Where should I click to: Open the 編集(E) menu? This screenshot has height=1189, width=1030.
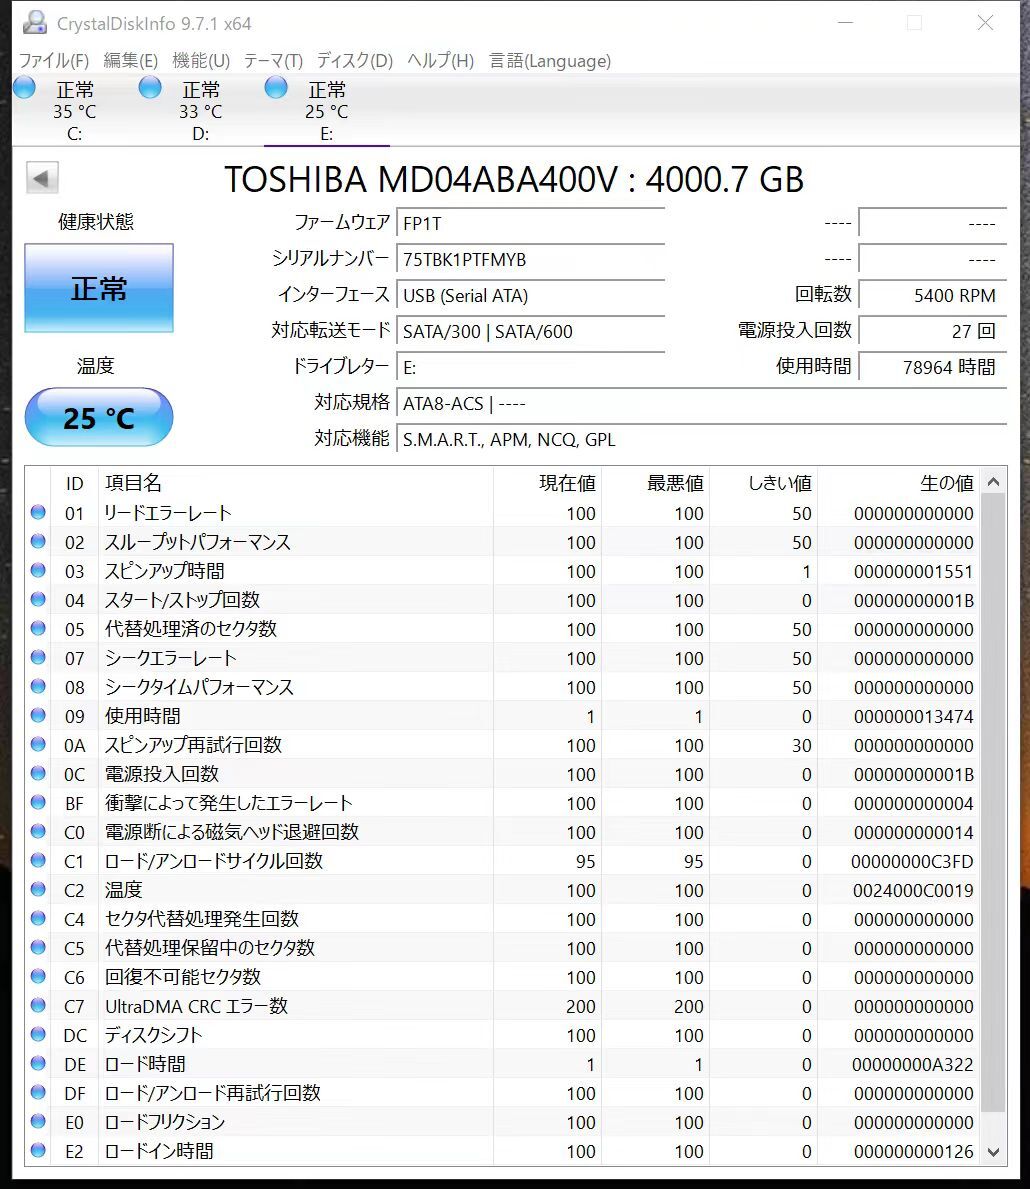coord(130,61)
